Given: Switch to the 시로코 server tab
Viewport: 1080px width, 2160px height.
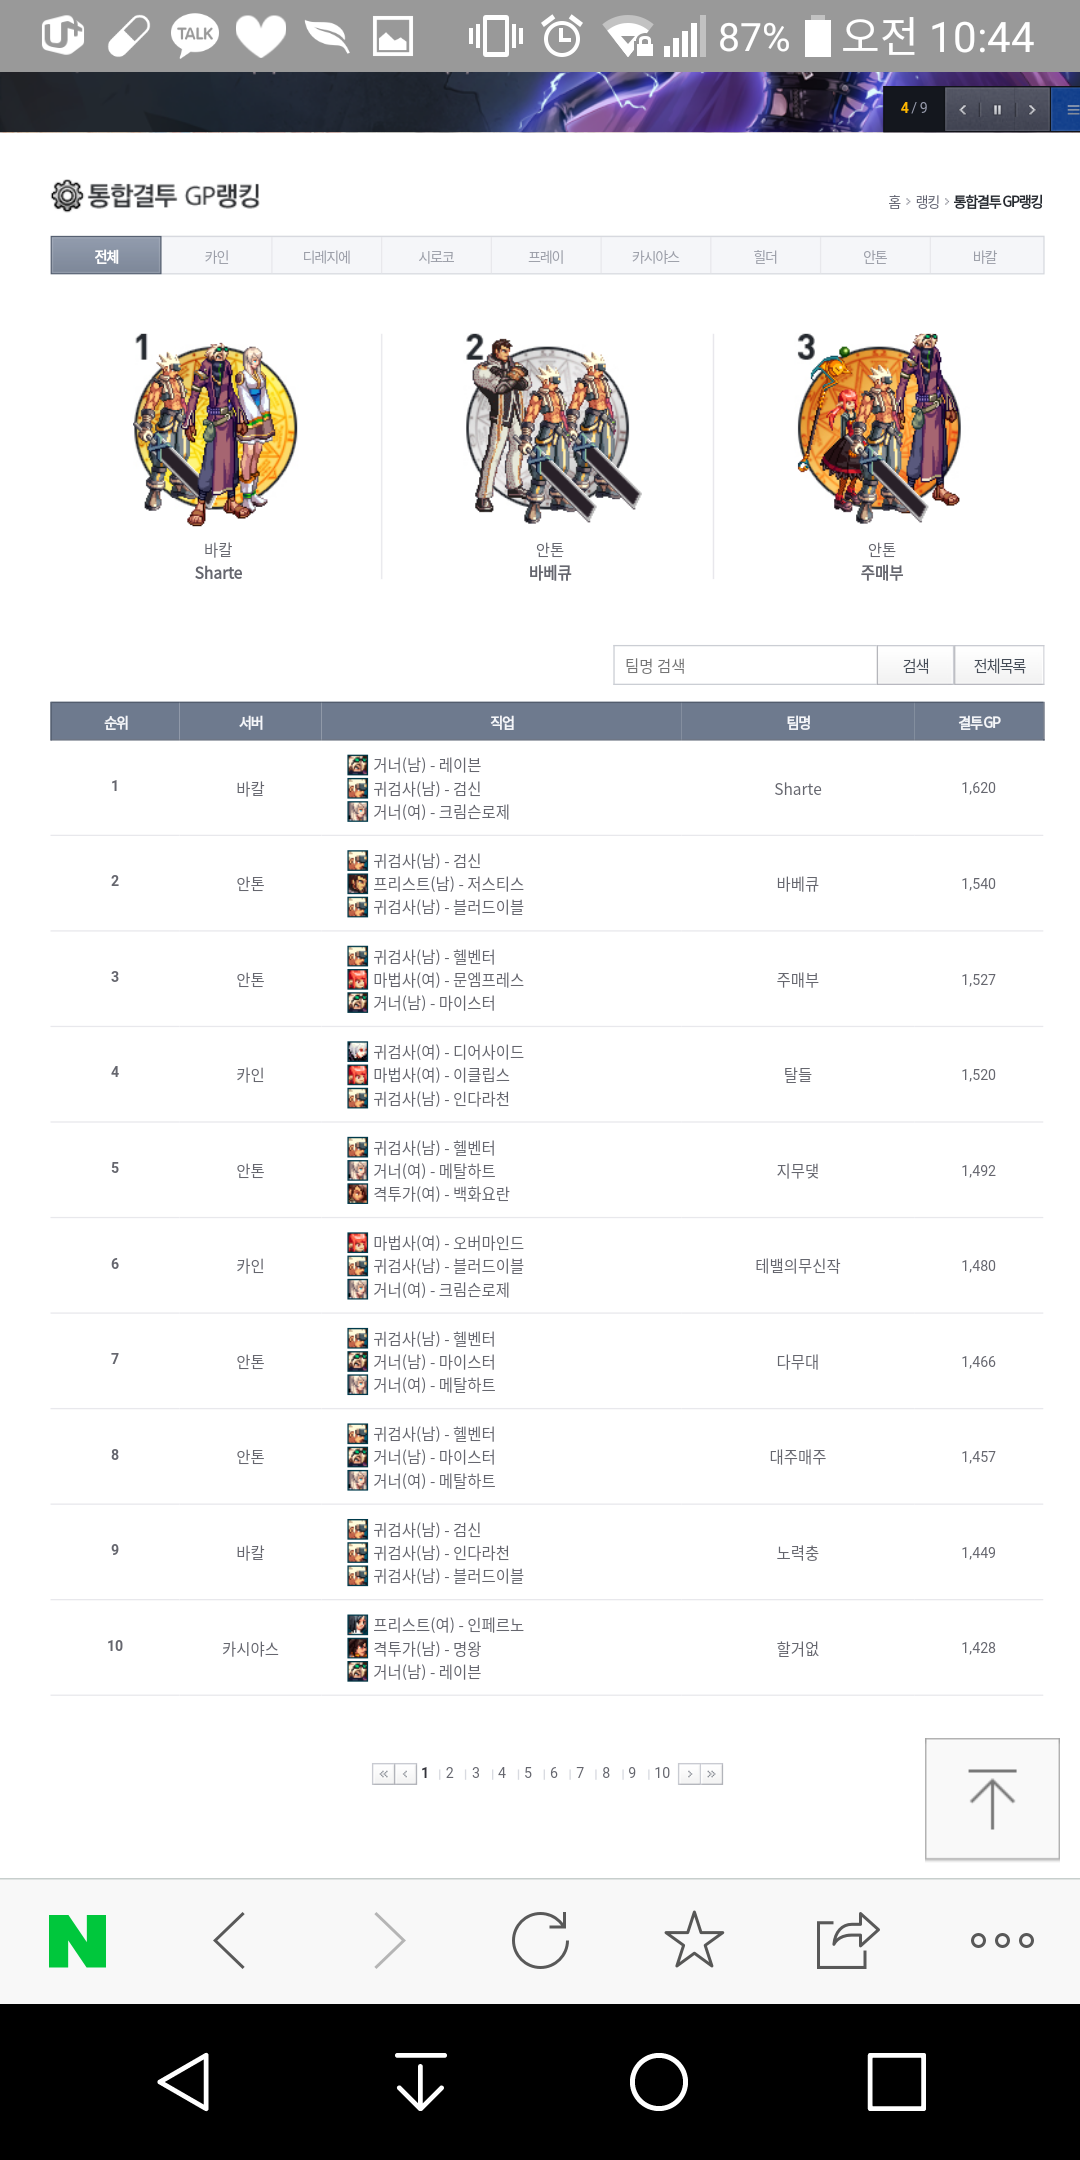Looking at the screenshot, I should click(436, 257).
